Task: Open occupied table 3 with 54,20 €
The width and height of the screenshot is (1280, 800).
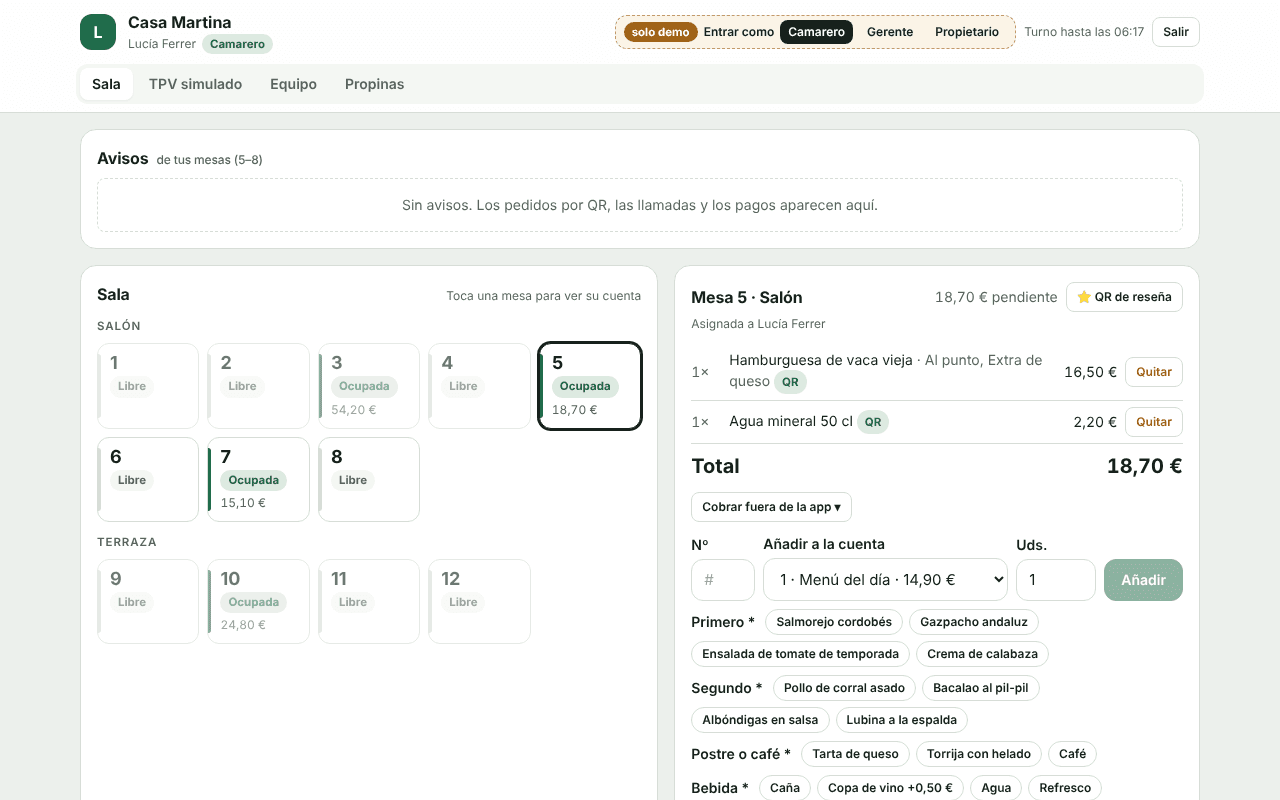Action: coord(369,386)
